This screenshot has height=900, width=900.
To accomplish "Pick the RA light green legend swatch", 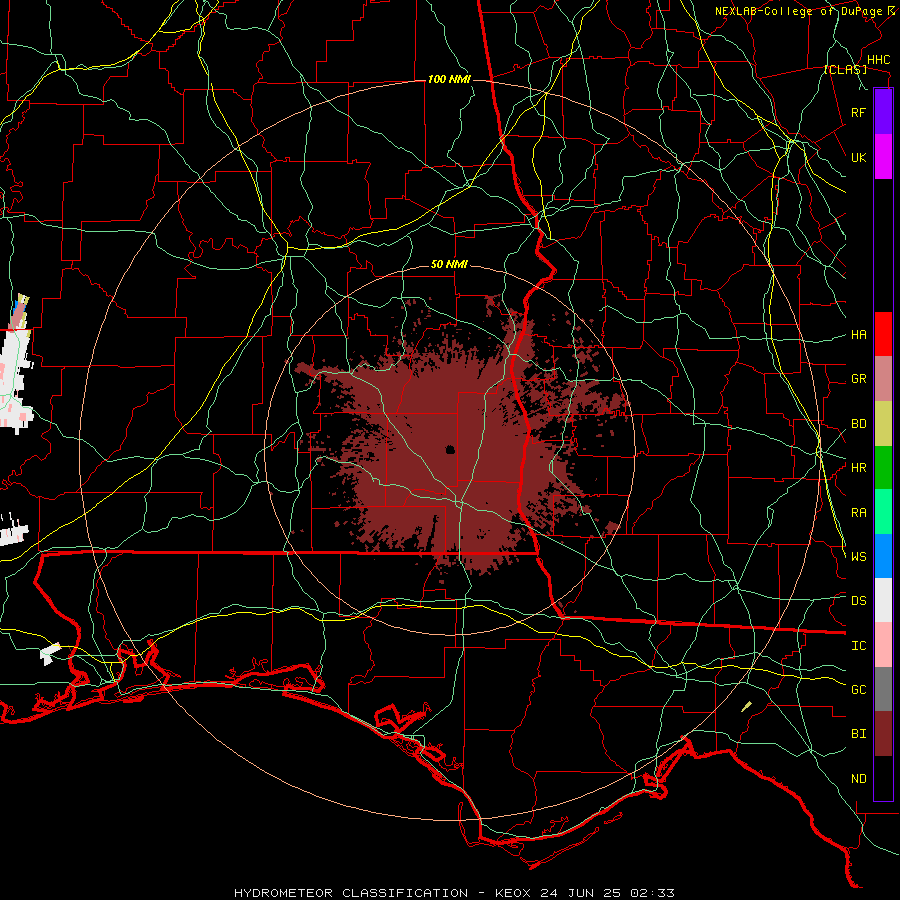I will click(883, 512).
